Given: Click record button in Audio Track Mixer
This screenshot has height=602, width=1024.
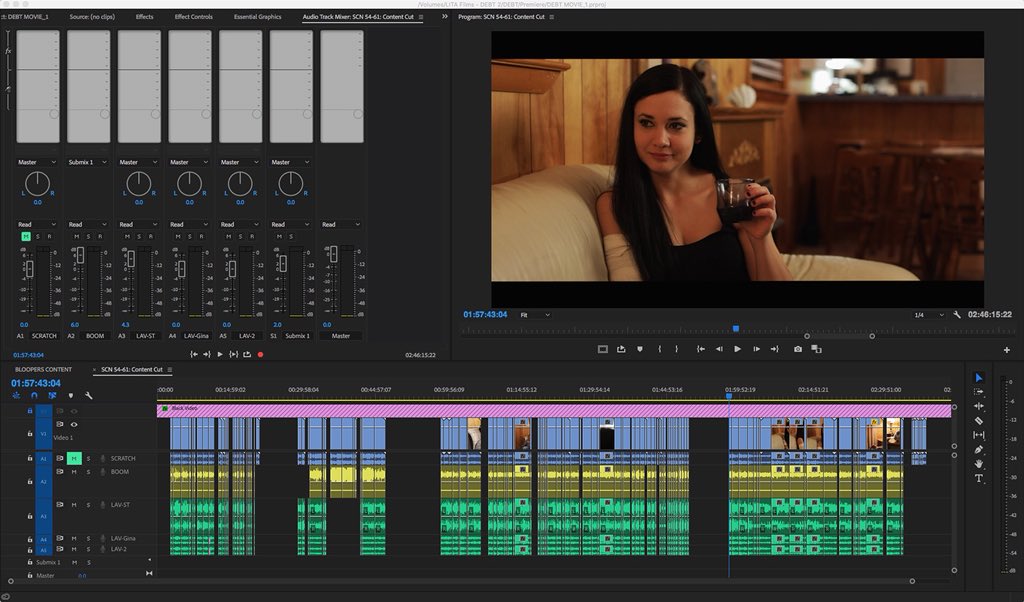Looking at the screenshot, I should tap(261, 355).
